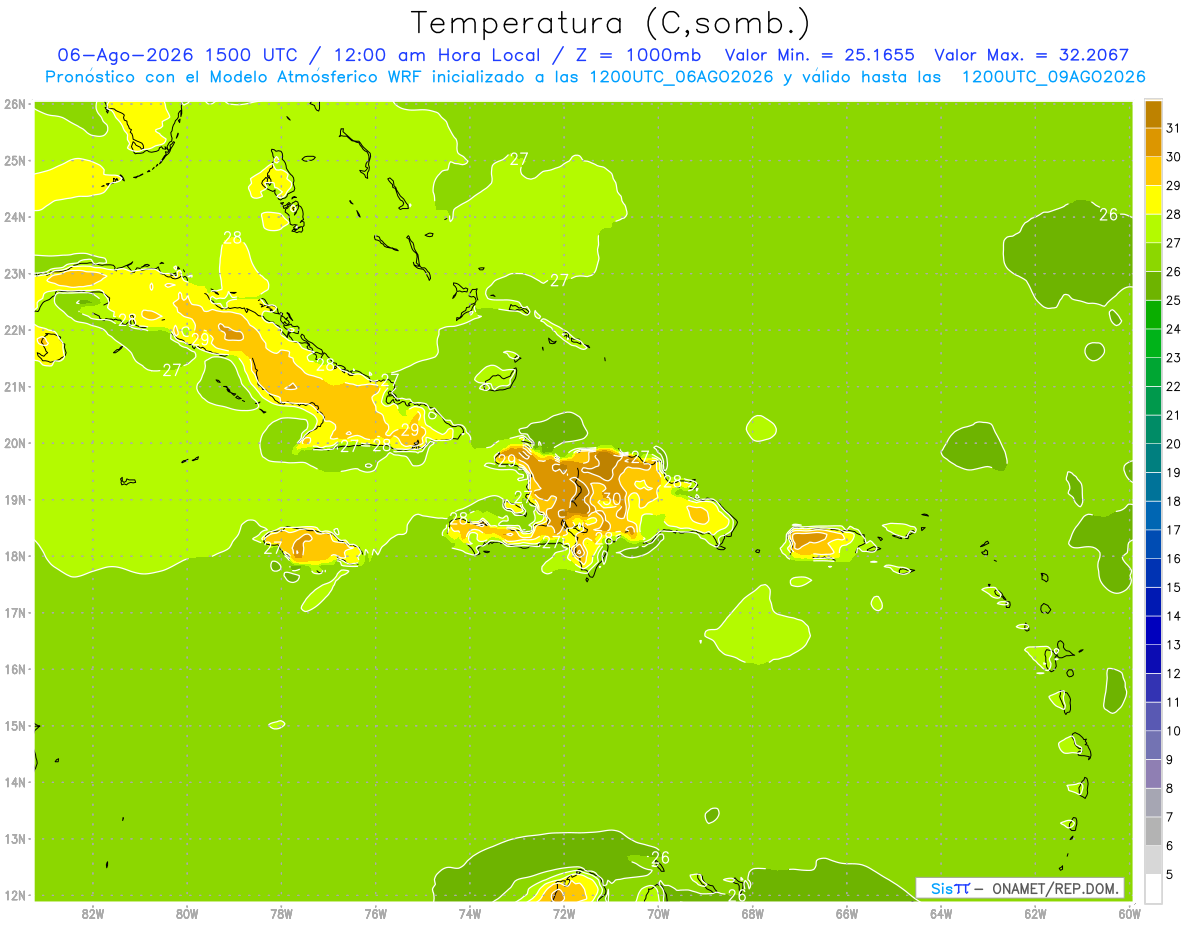Click the white legend swatch below 5
This screenshot has width=1200, height=927.
pos(1154,888)
